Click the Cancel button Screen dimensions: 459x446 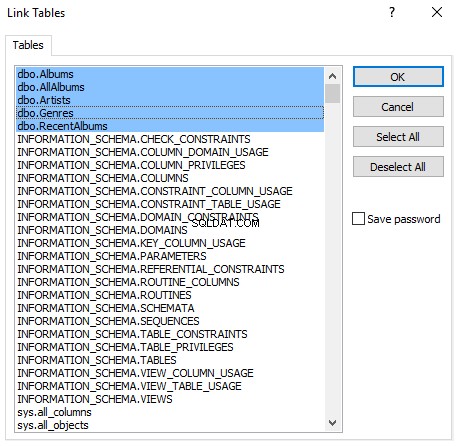point(398,107)
